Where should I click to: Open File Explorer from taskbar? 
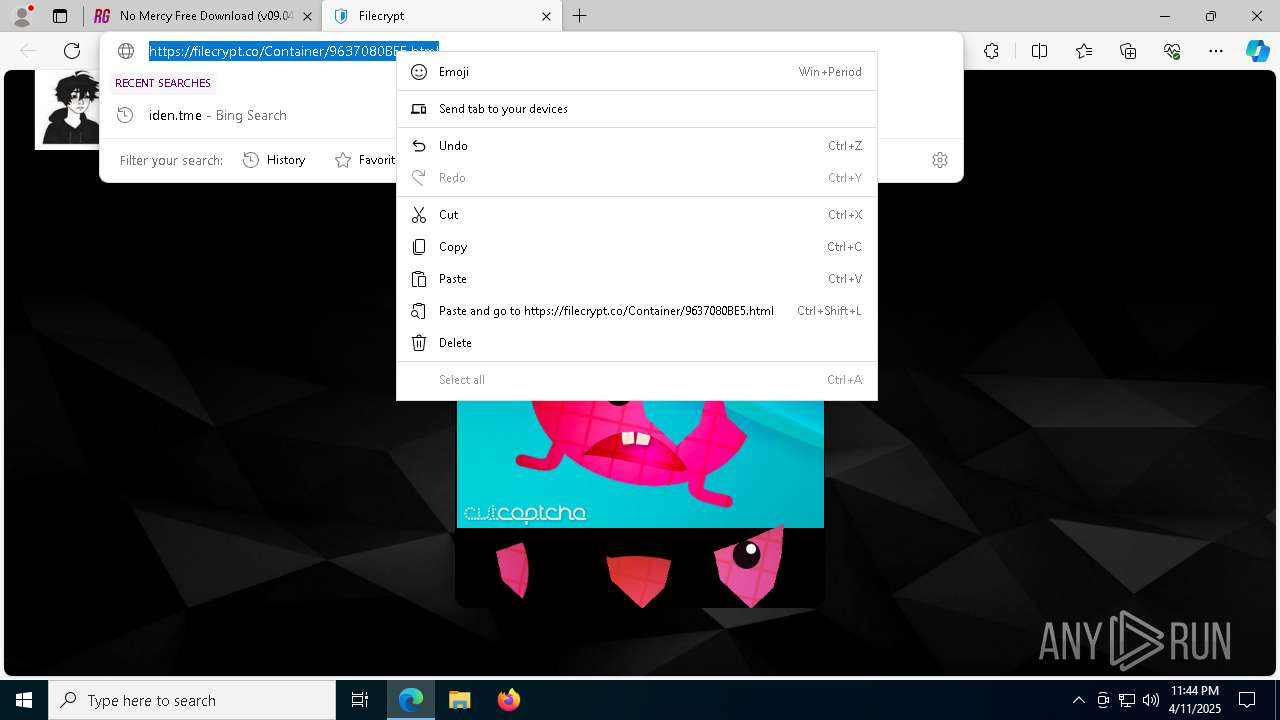[459, 700]
